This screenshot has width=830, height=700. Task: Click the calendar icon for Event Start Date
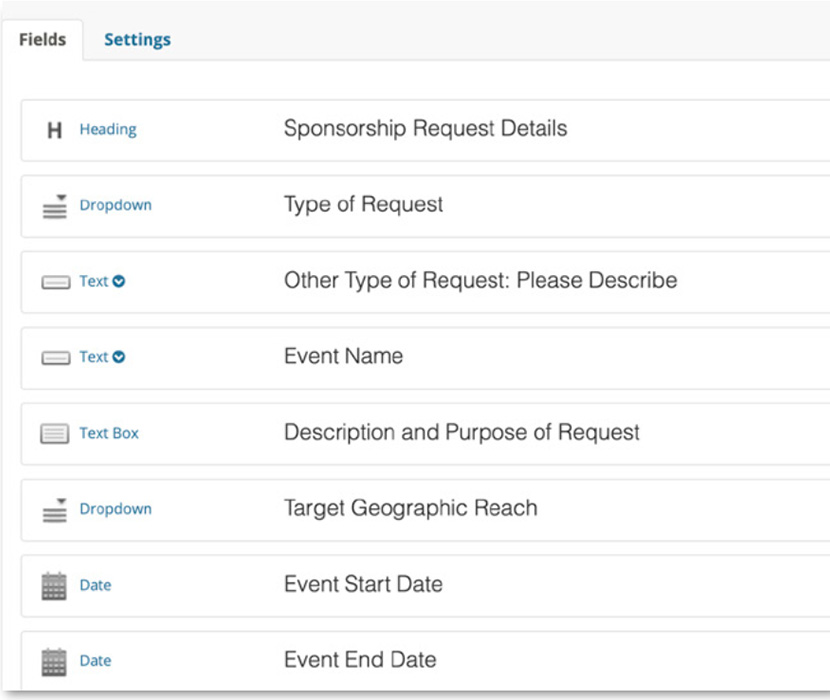pyautogui.click(x=54, y=586)
